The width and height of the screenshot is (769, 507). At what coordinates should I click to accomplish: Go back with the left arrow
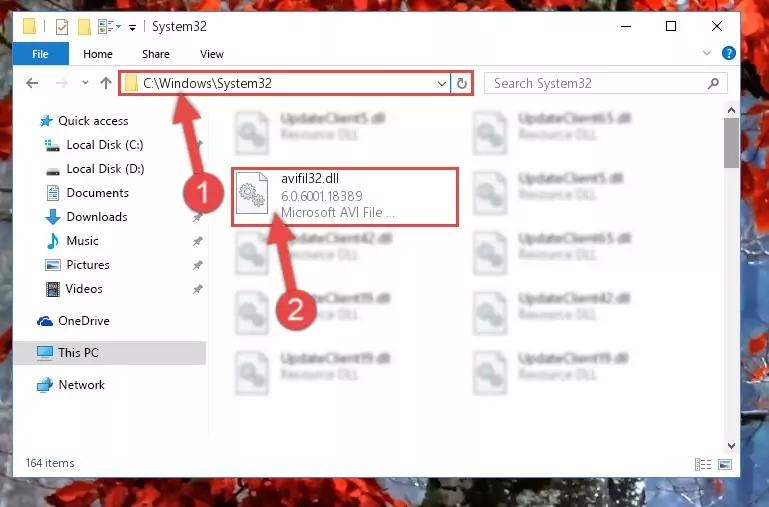32,83
